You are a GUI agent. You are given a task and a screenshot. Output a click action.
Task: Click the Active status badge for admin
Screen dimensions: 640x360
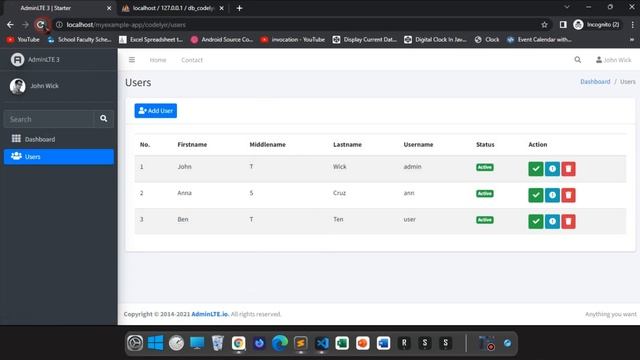click(x=485, y=167)
